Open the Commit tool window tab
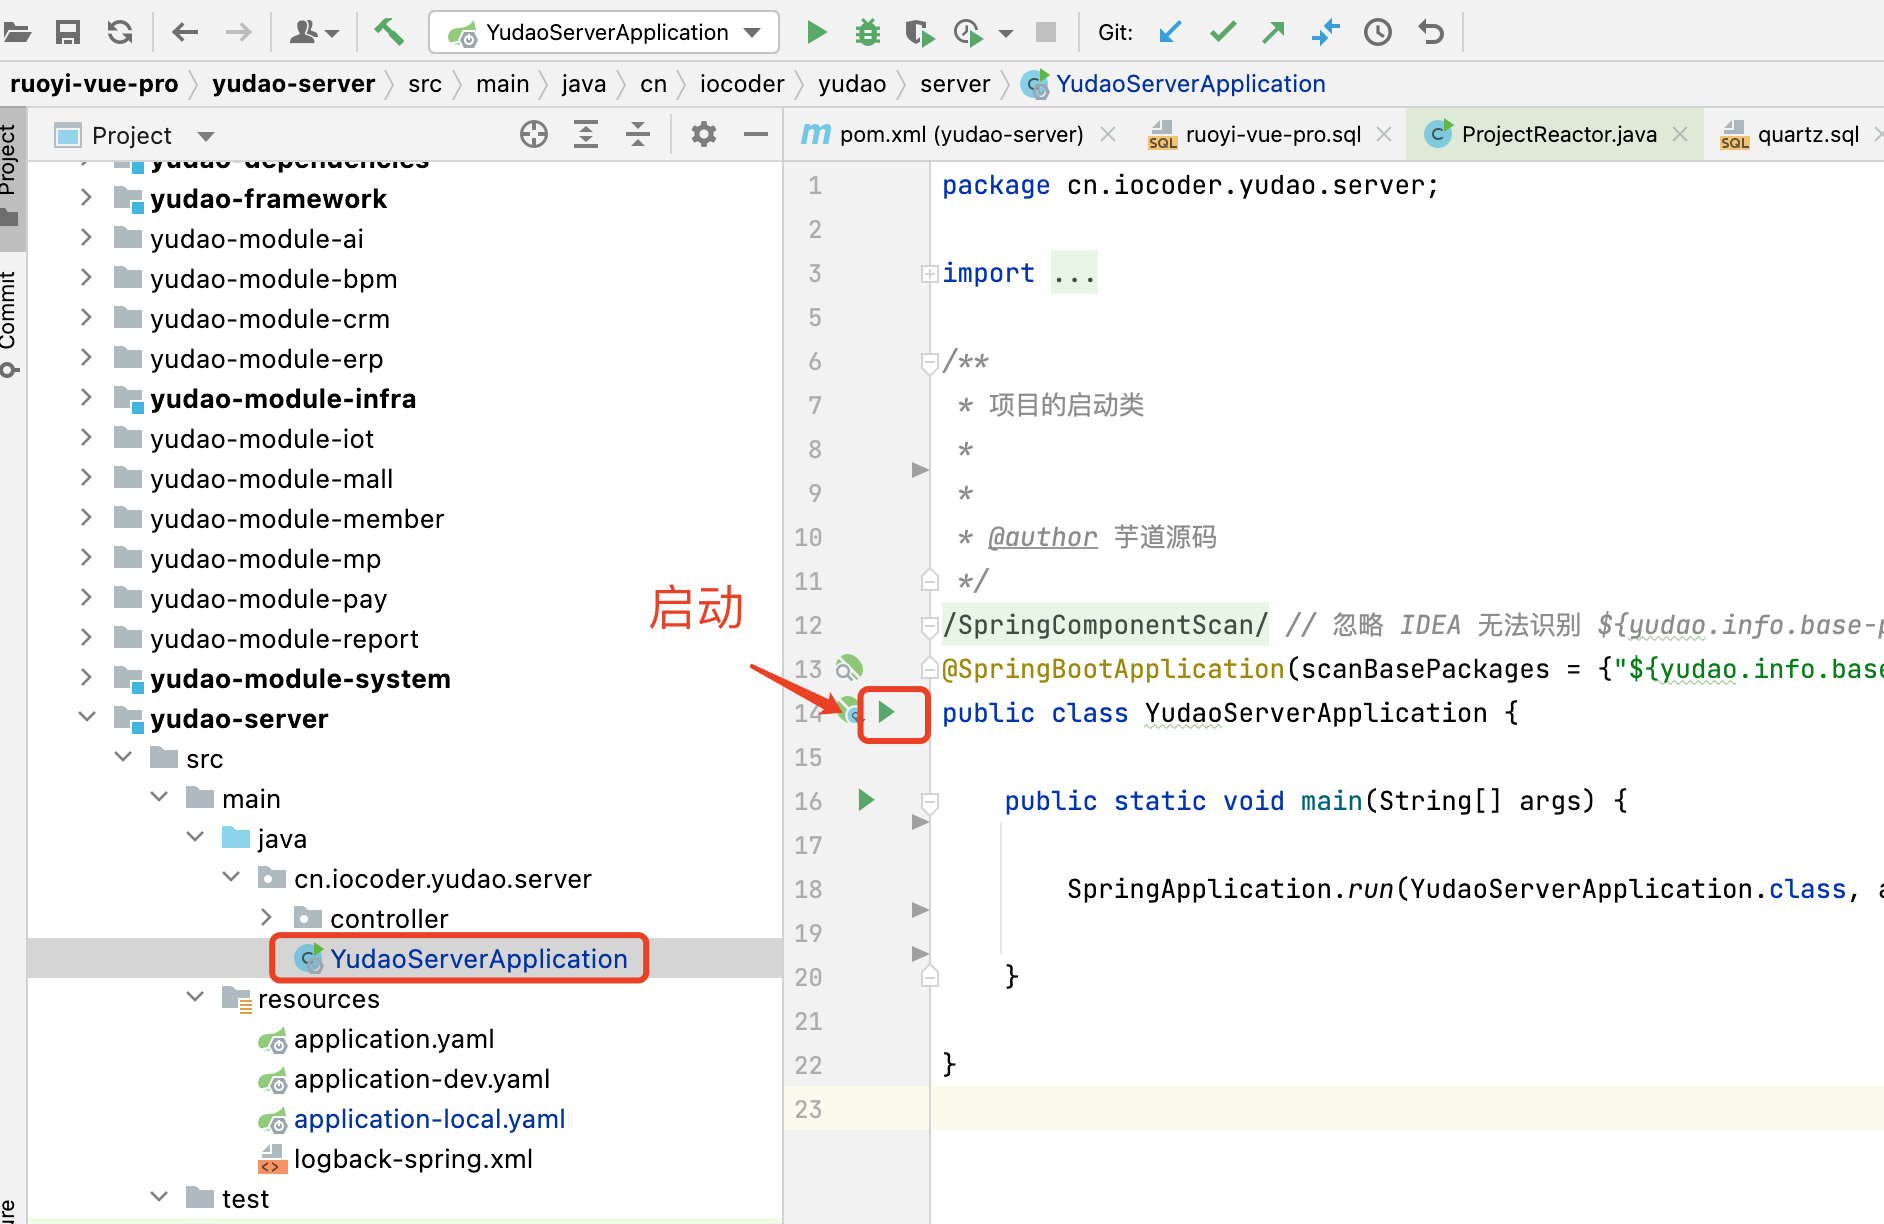This screenshot has width=1884, height=1224. pyautogui.click(x=10, y=324)
